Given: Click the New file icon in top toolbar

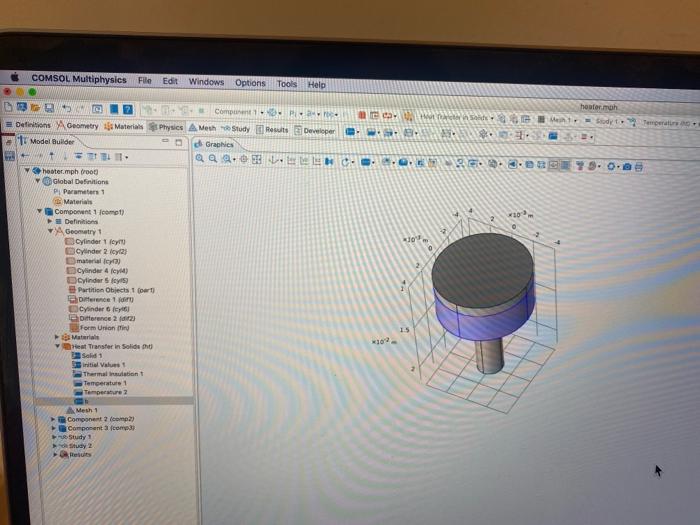Looking at the screenshot, I should pyautogui.click(x=8, y=107).
